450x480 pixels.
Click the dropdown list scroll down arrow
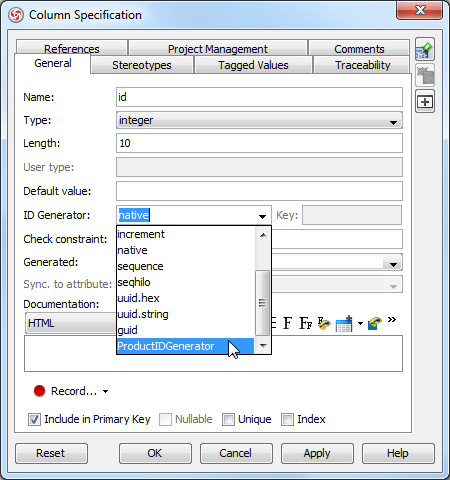pyautogui.click(x=263, y=346)
